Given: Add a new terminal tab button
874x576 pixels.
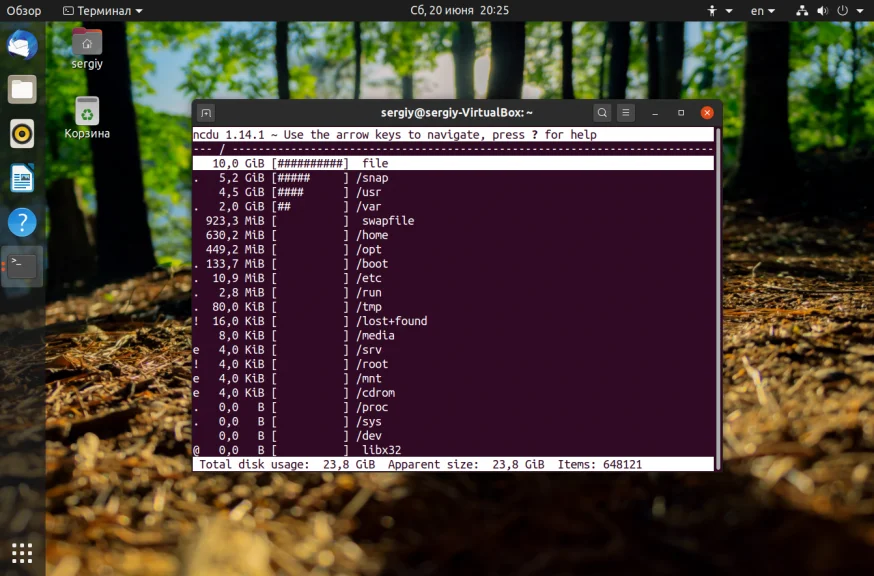Looking at the screenshot, I should [x=206, y=113].
